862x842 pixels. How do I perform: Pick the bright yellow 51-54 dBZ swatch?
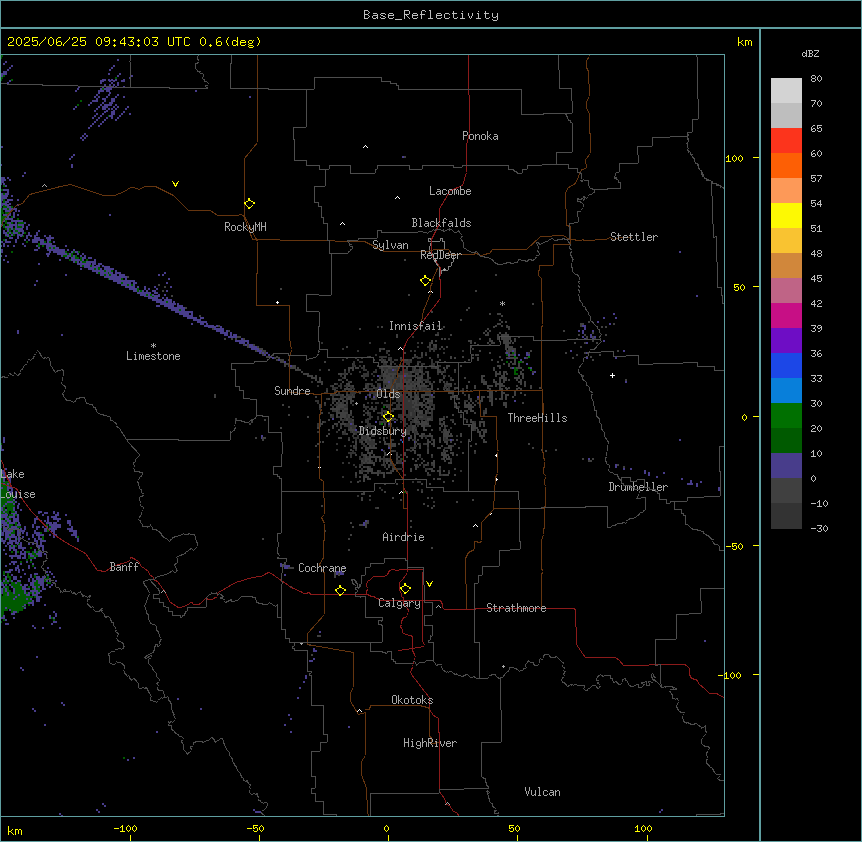pos(786,215)
